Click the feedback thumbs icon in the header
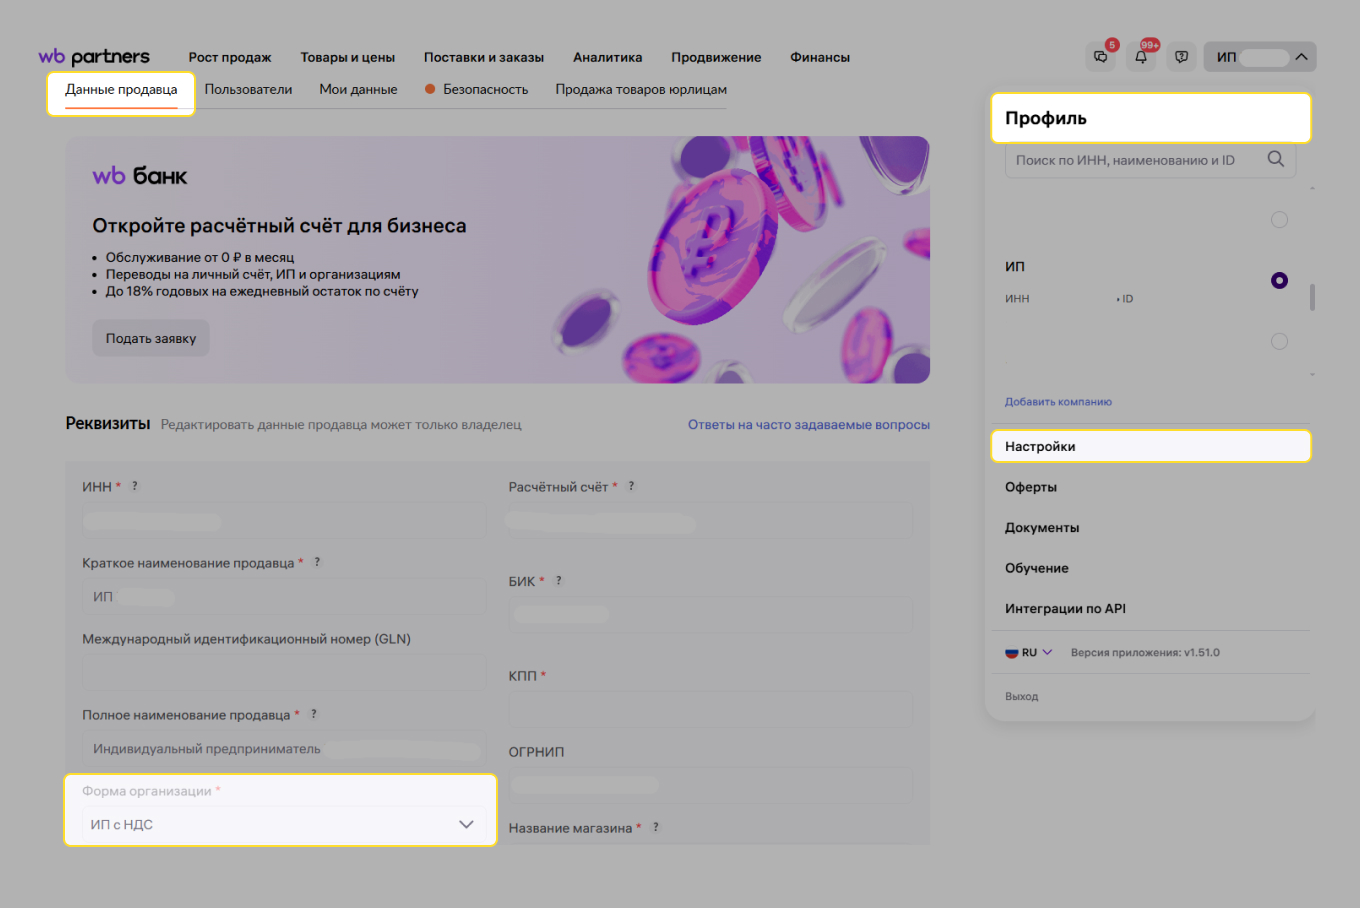Viewport: 1360px width, 908px height. pos(1181,56)
